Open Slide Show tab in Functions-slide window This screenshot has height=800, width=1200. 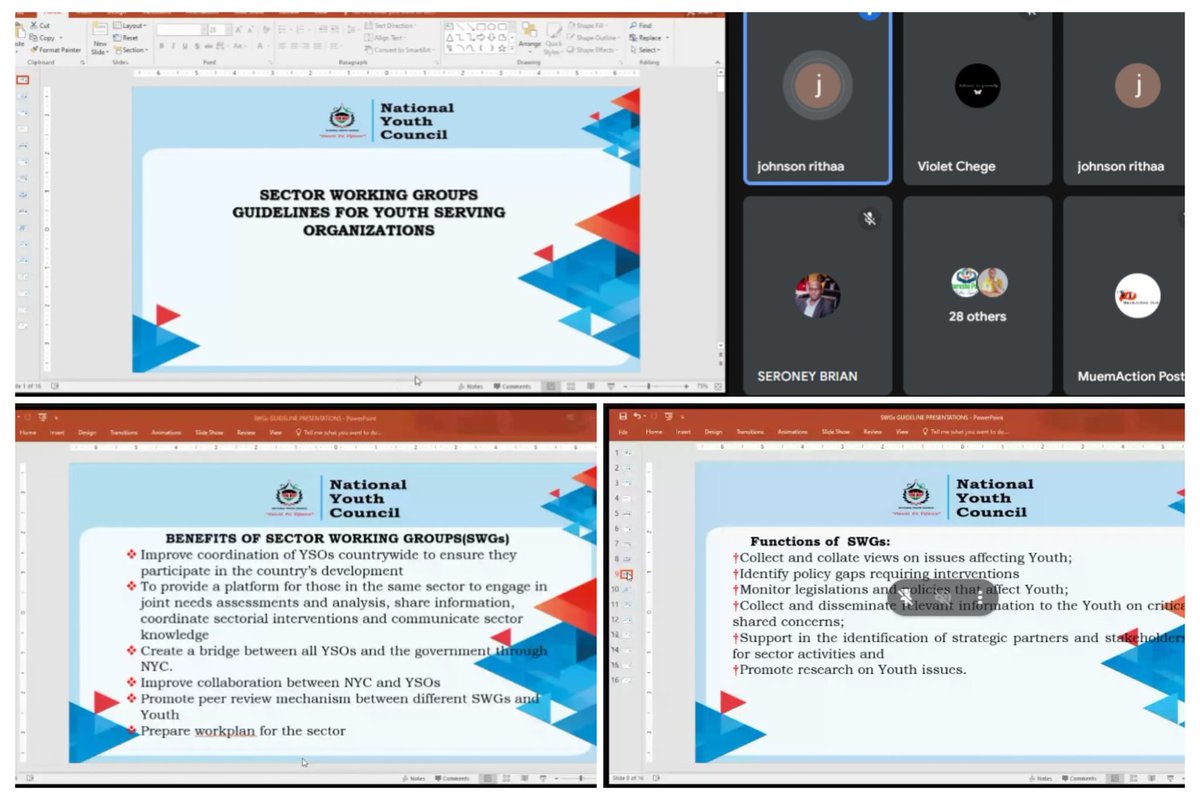[835, 432]
